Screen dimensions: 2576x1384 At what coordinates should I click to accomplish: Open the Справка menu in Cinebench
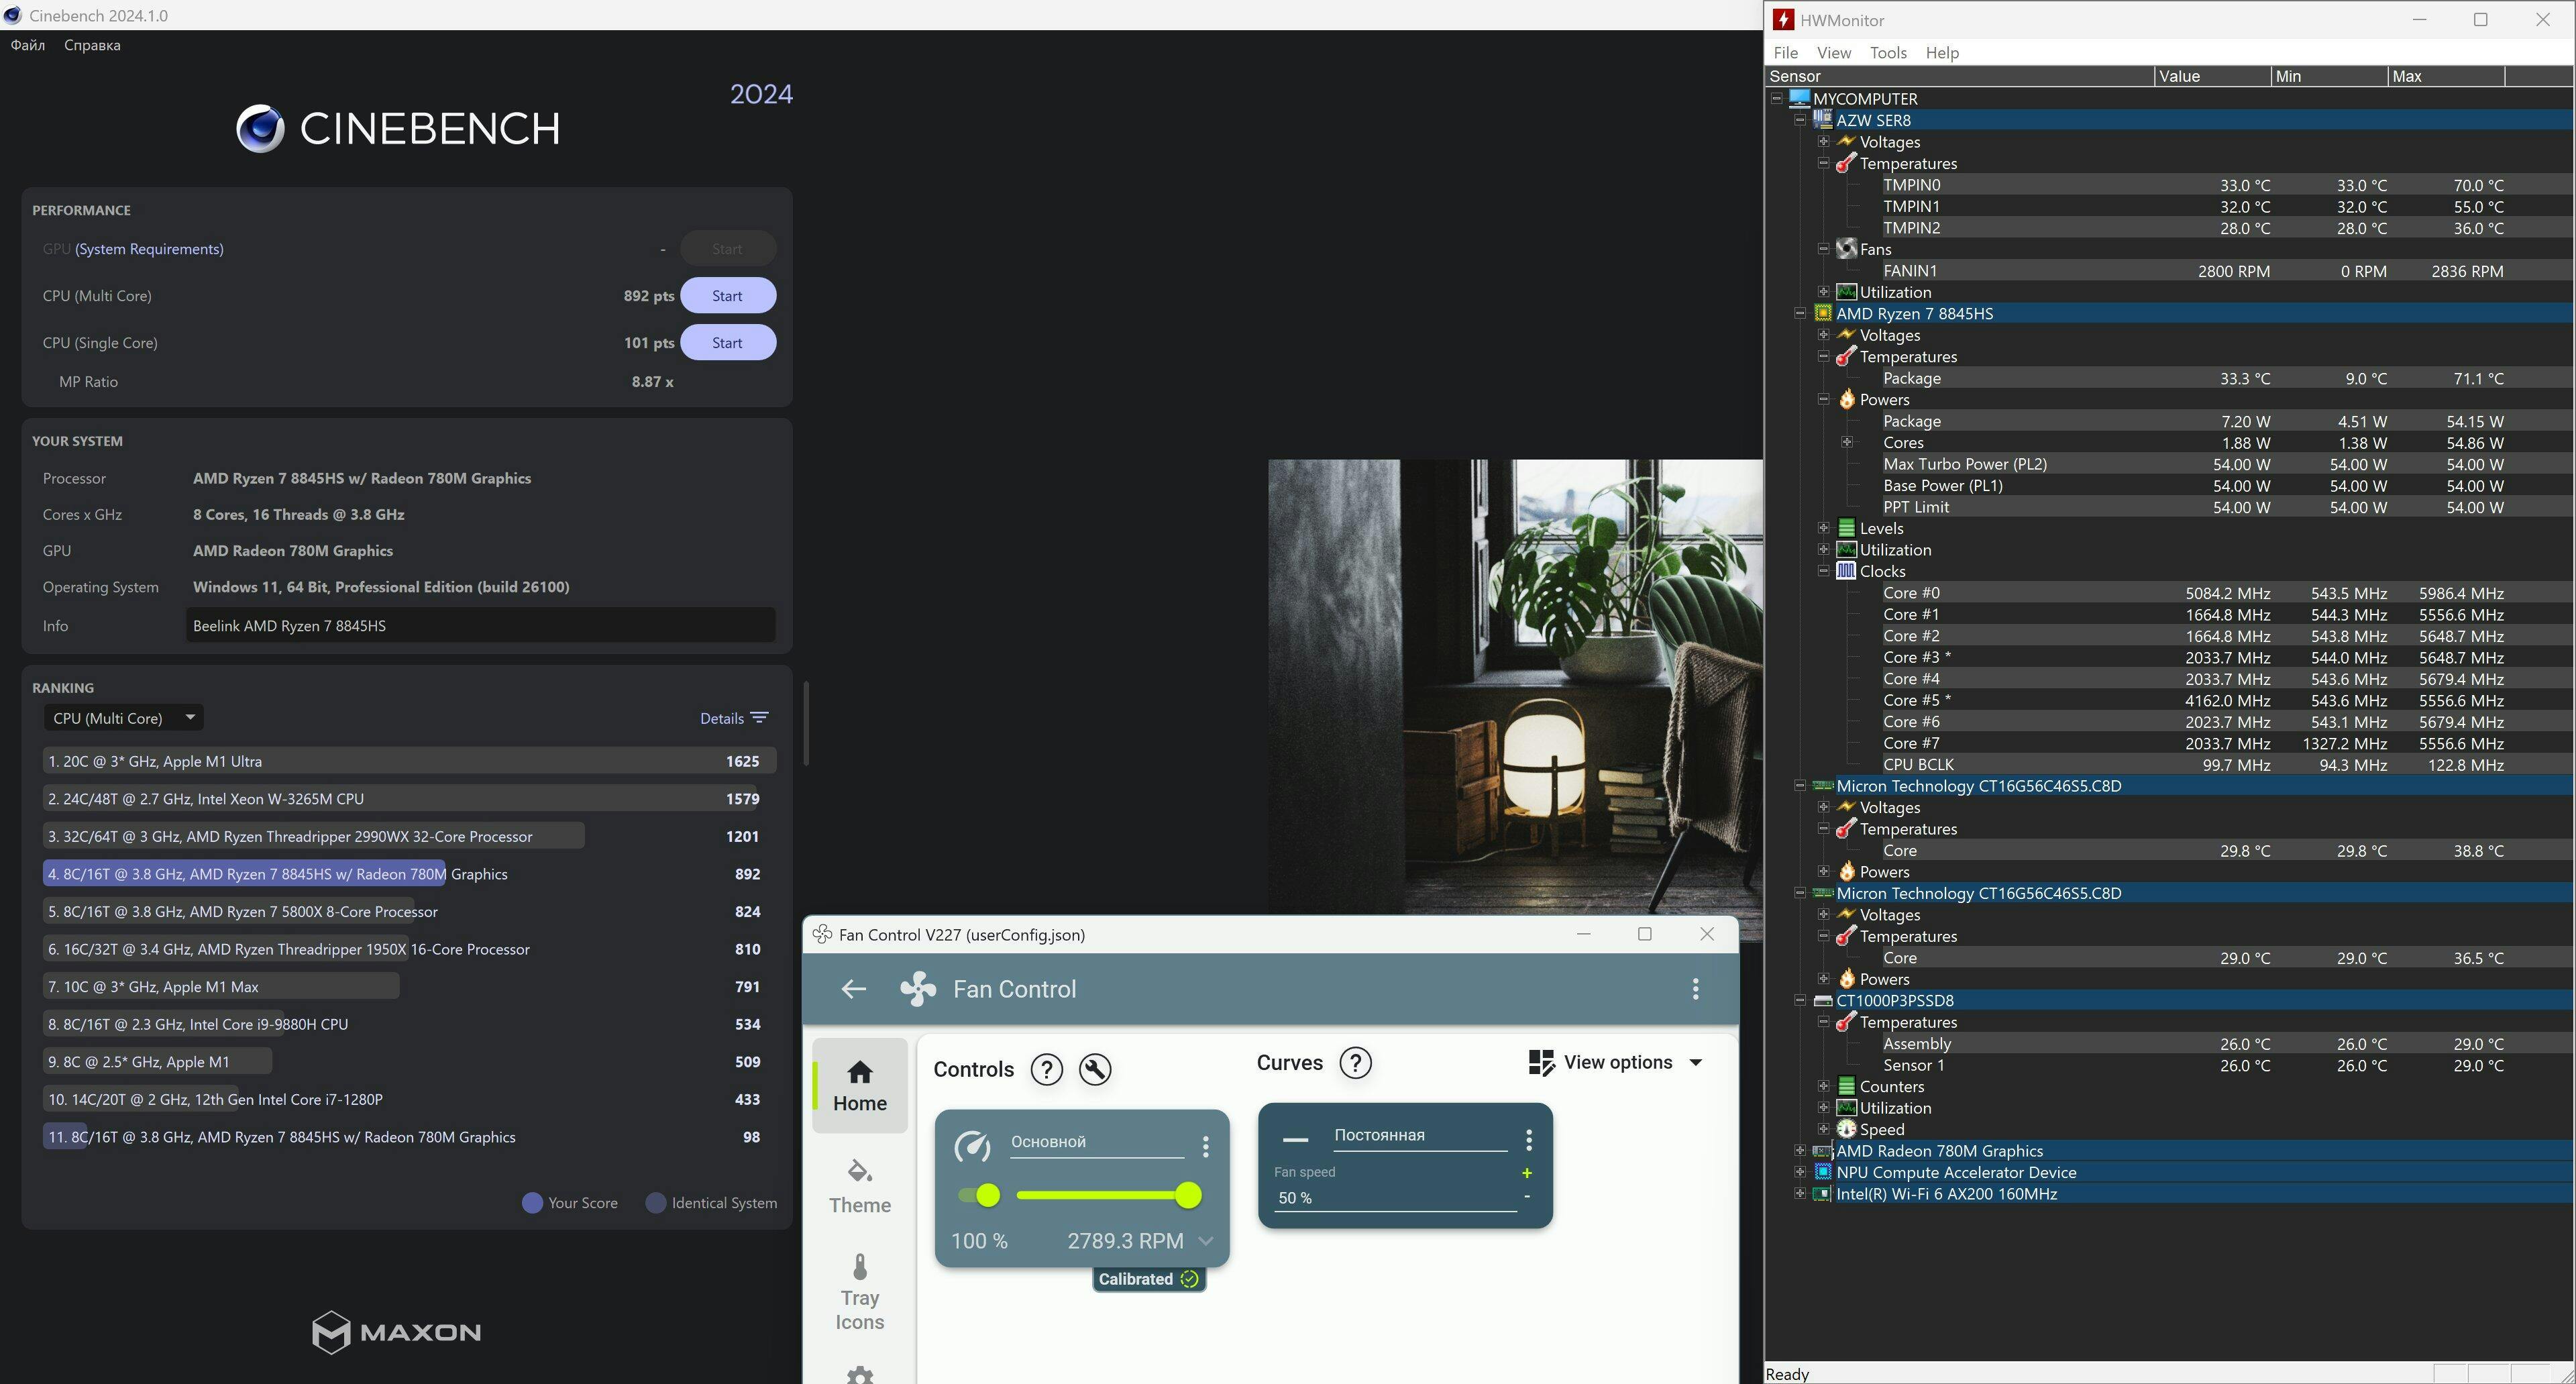(x=92, y=45)
